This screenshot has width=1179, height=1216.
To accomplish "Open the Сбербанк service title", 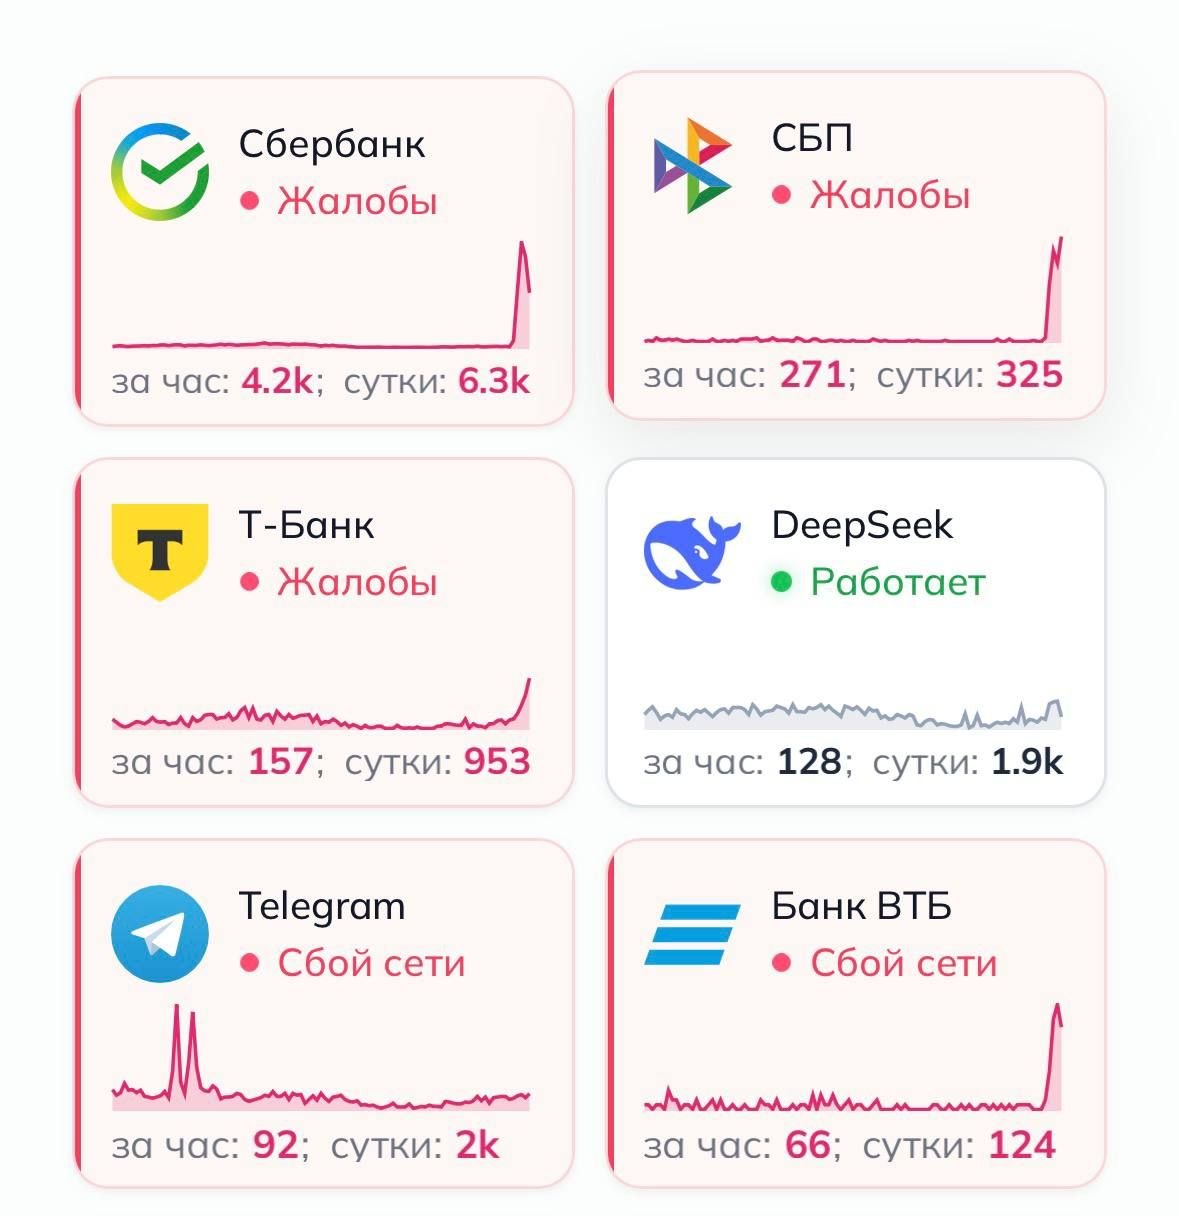I will (x=332, y=144).
